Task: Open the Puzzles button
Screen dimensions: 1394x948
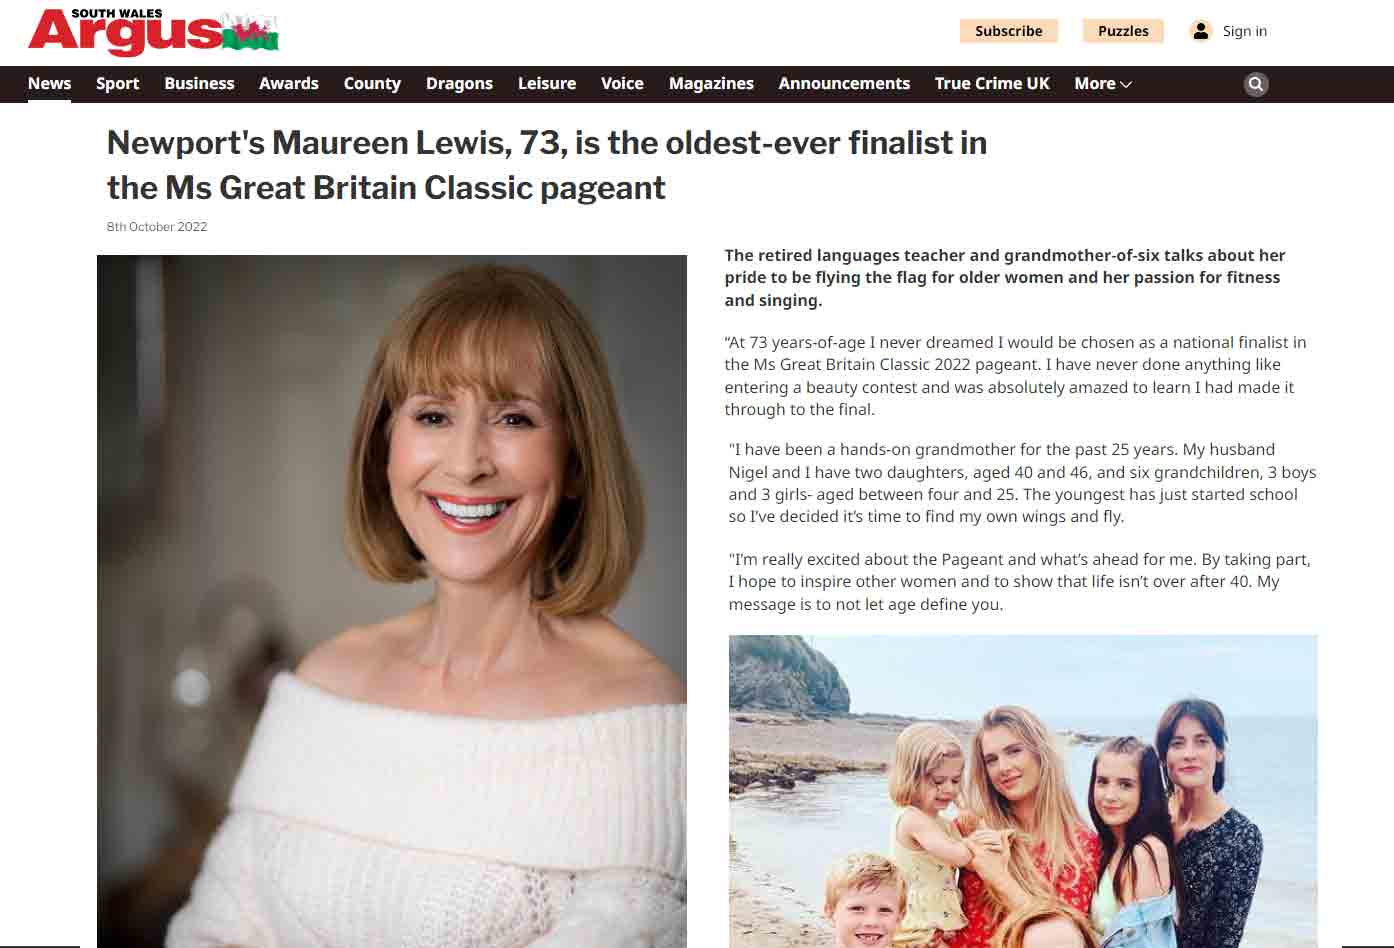Action: coord(1123,31)
